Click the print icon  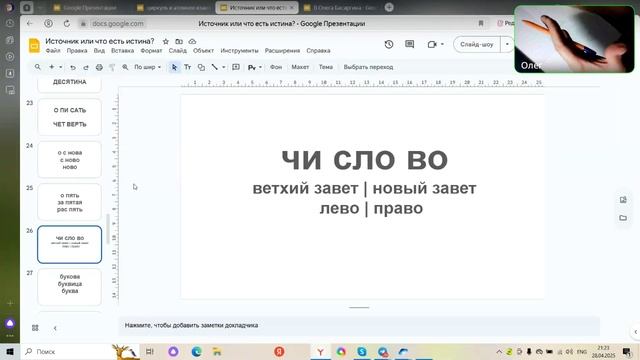pyautogui.click(x=99, y=67)
